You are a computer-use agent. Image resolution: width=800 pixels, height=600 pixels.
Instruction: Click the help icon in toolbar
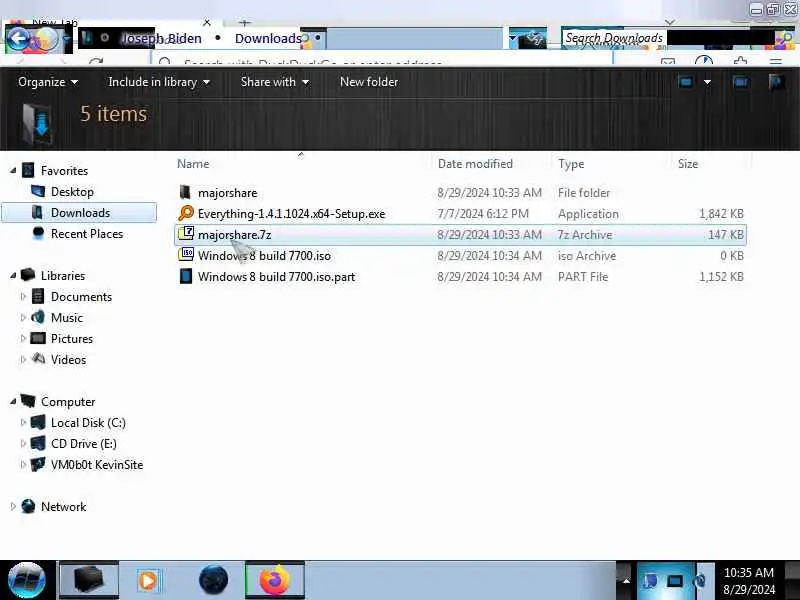(x=776, y=82)
